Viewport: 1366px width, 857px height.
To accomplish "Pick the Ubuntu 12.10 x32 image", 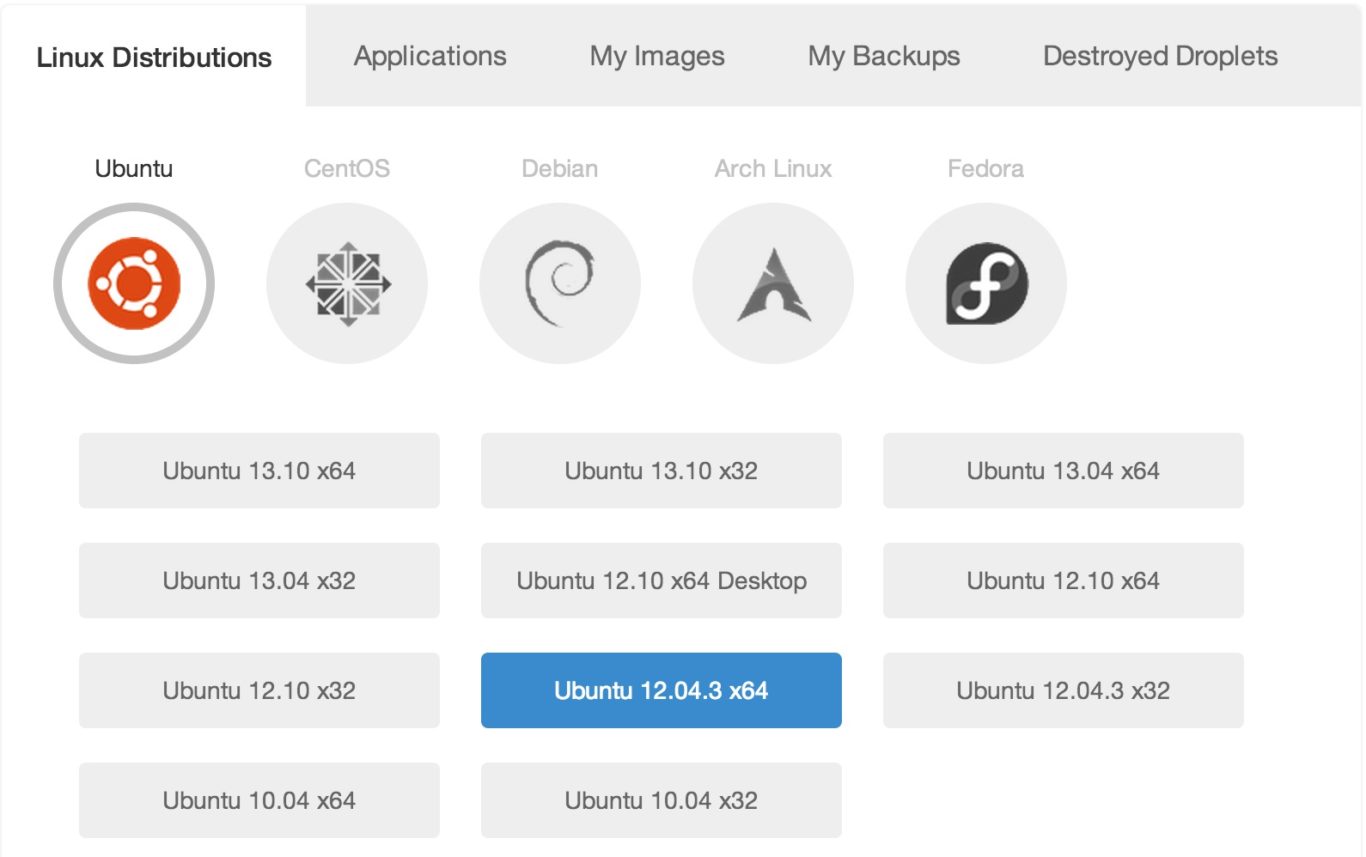I will coord(259,690).
